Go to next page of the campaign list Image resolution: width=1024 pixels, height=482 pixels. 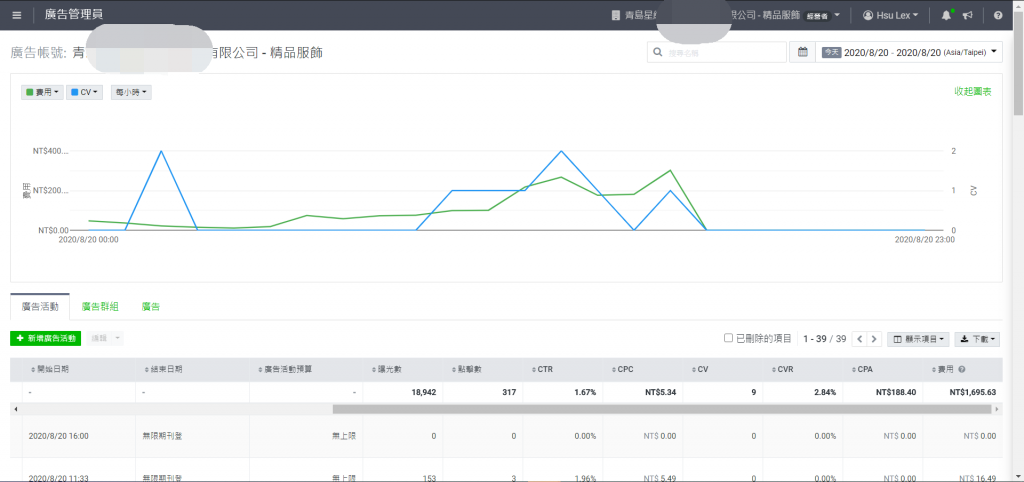click(874, 339)
